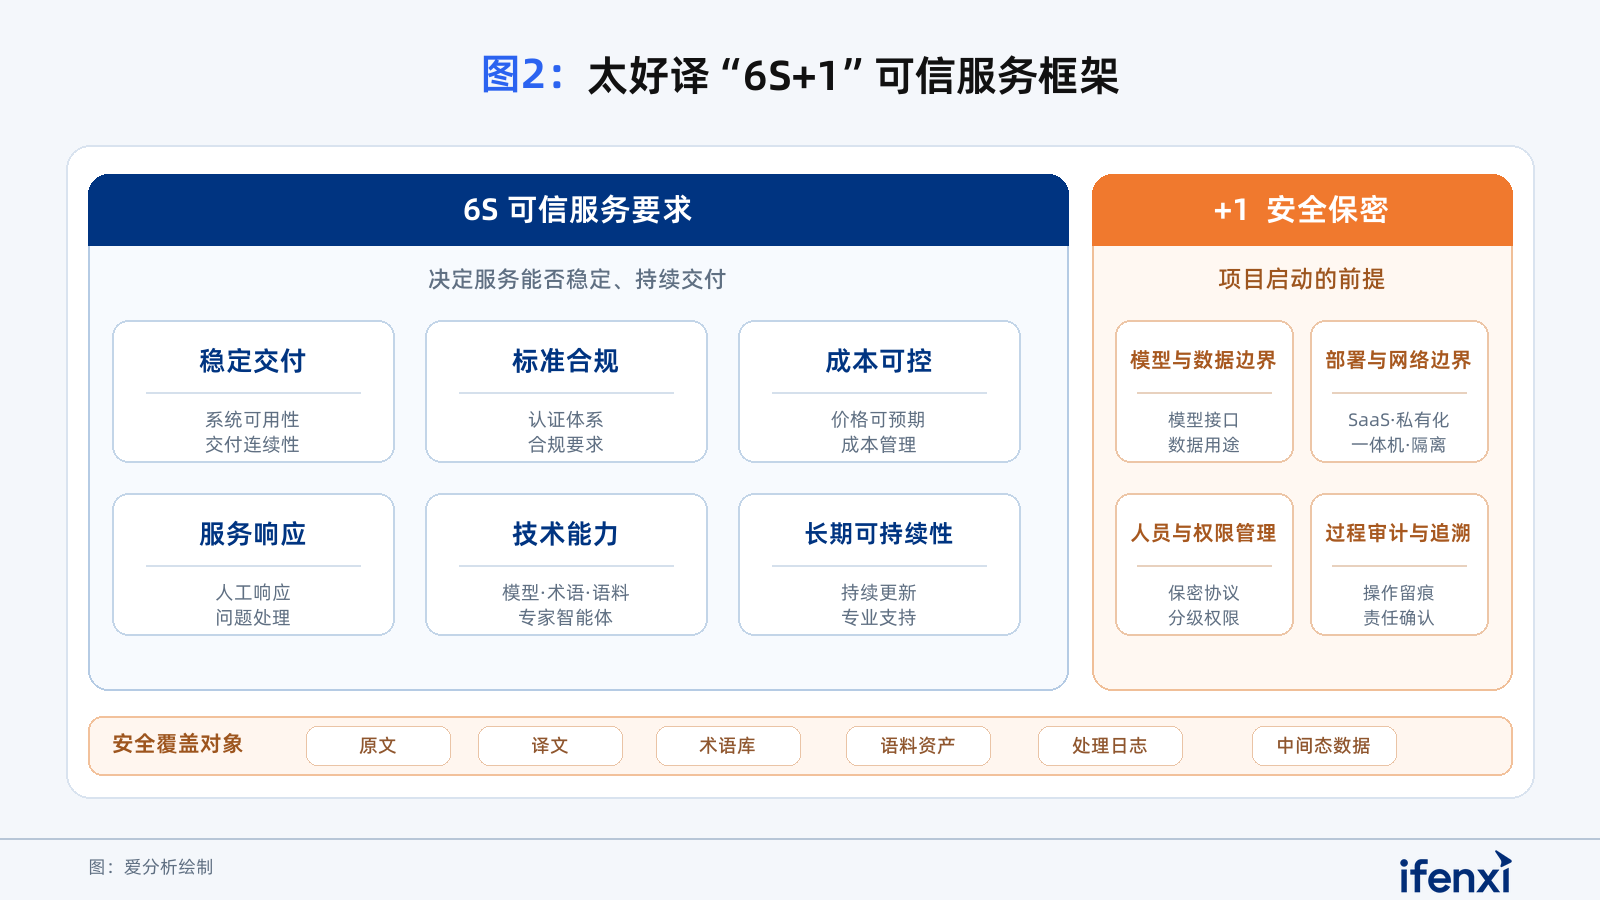Click the 中间态数据 pill
1600x900 pixels.
click(x=1324, y=746)
